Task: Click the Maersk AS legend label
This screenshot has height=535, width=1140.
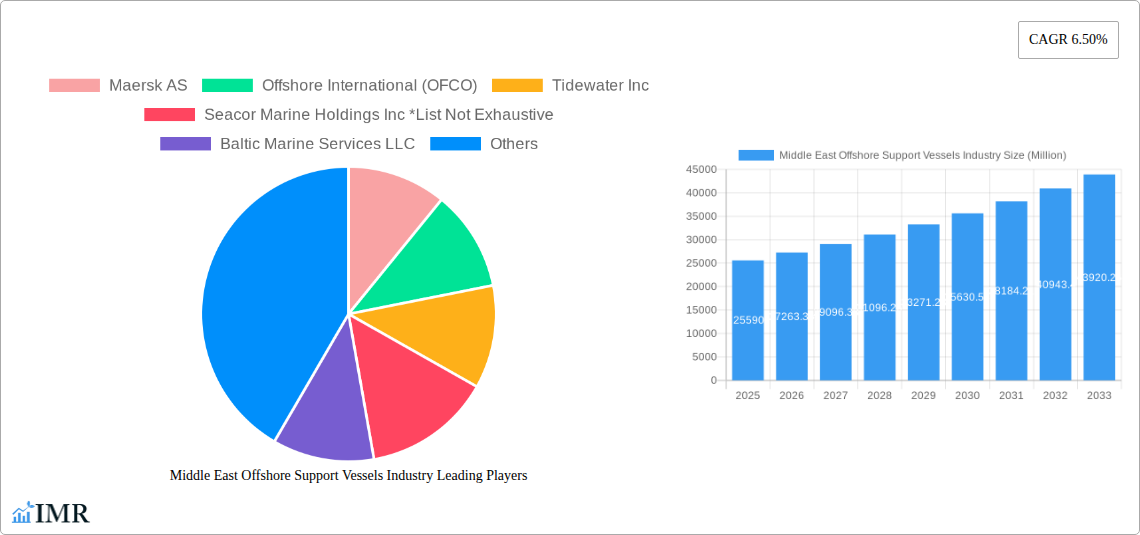Action: (148, 86)
